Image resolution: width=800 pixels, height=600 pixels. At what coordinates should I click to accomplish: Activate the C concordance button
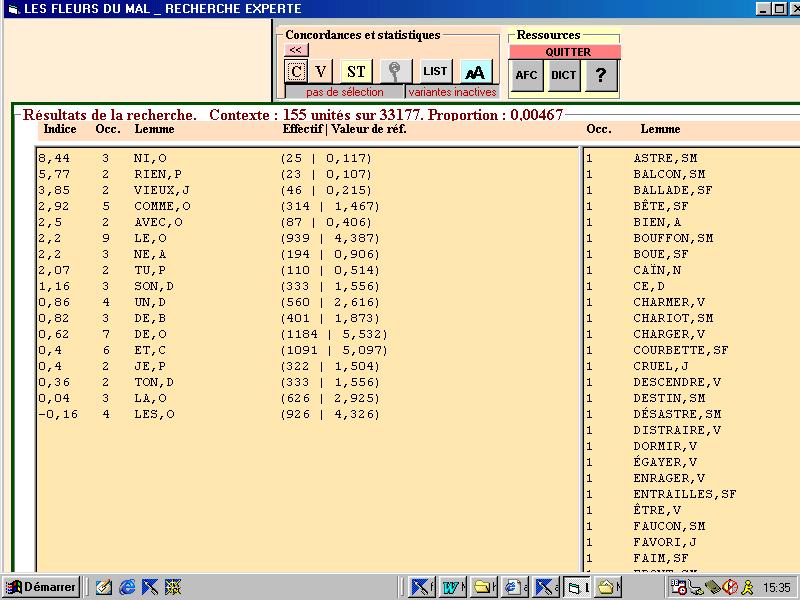[x=296, y=71]
